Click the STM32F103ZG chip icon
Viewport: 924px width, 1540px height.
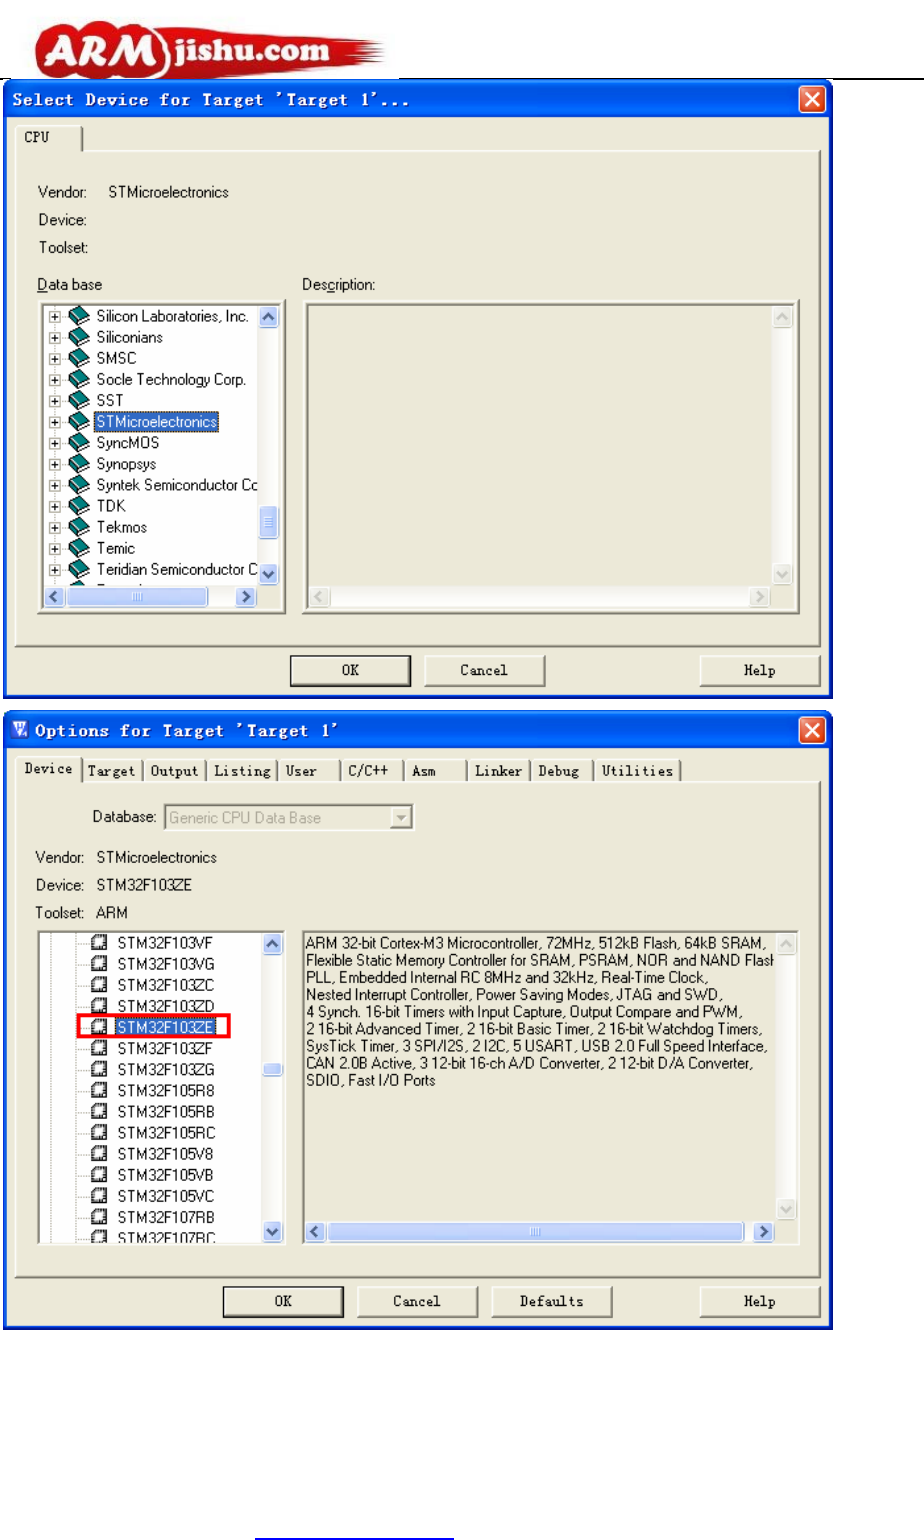point(99,1069)
